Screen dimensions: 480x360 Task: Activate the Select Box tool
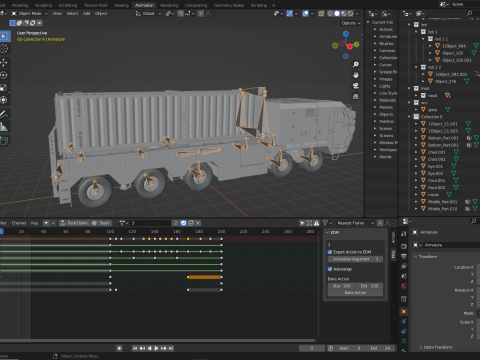coord(4,36)
